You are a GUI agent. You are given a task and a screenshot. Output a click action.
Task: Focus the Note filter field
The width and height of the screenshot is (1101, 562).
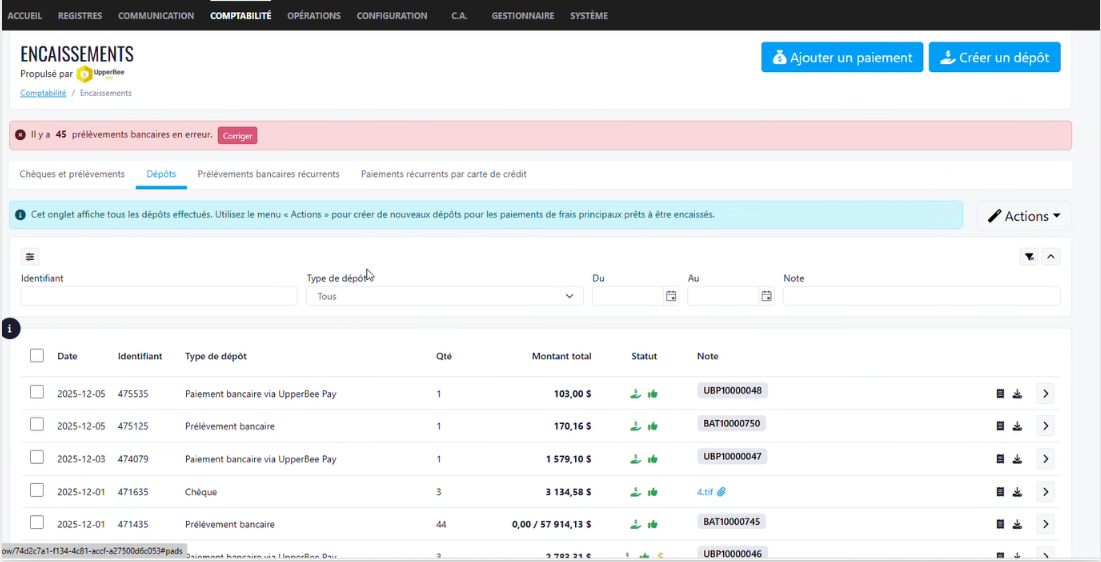(921, 296)
